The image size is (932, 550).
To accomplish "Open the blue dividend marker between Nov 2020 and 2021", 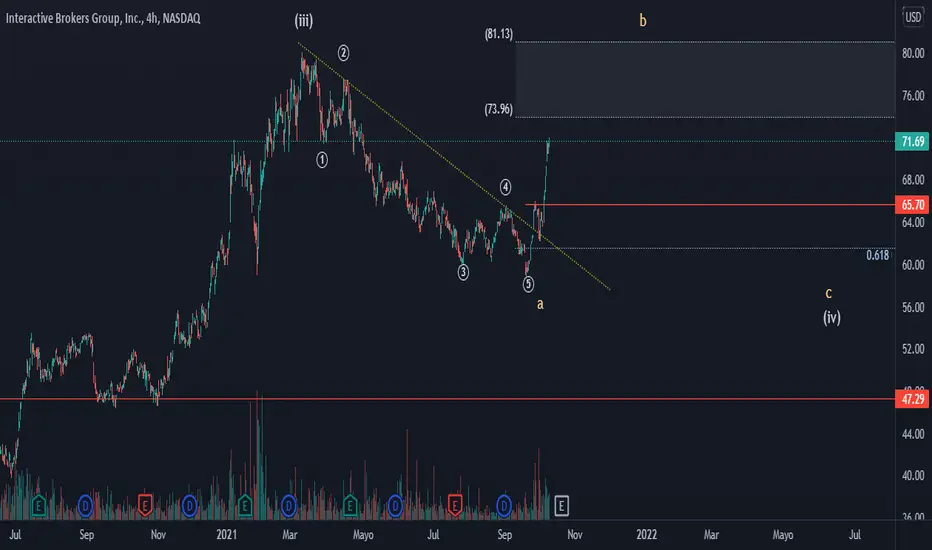I will (190, 506).
